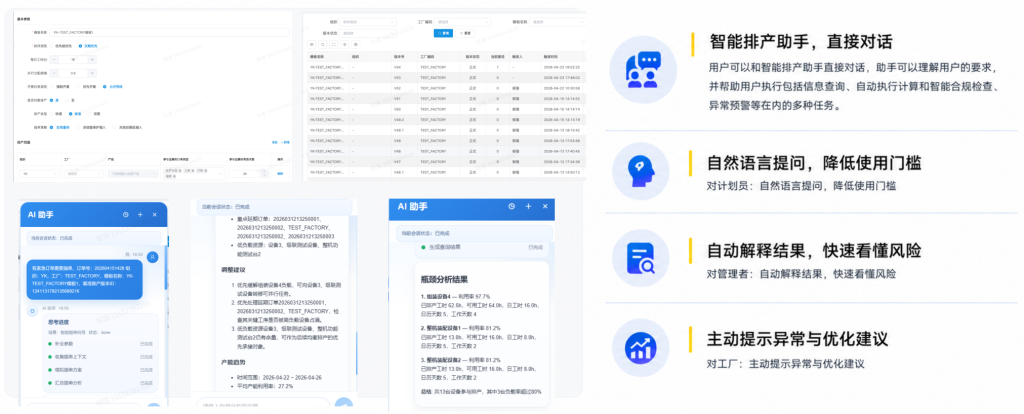Click the 生成查询结果 step in right panel
Image resolution: width=1024 pixels, height=414 pixels.
pos(444,247)
